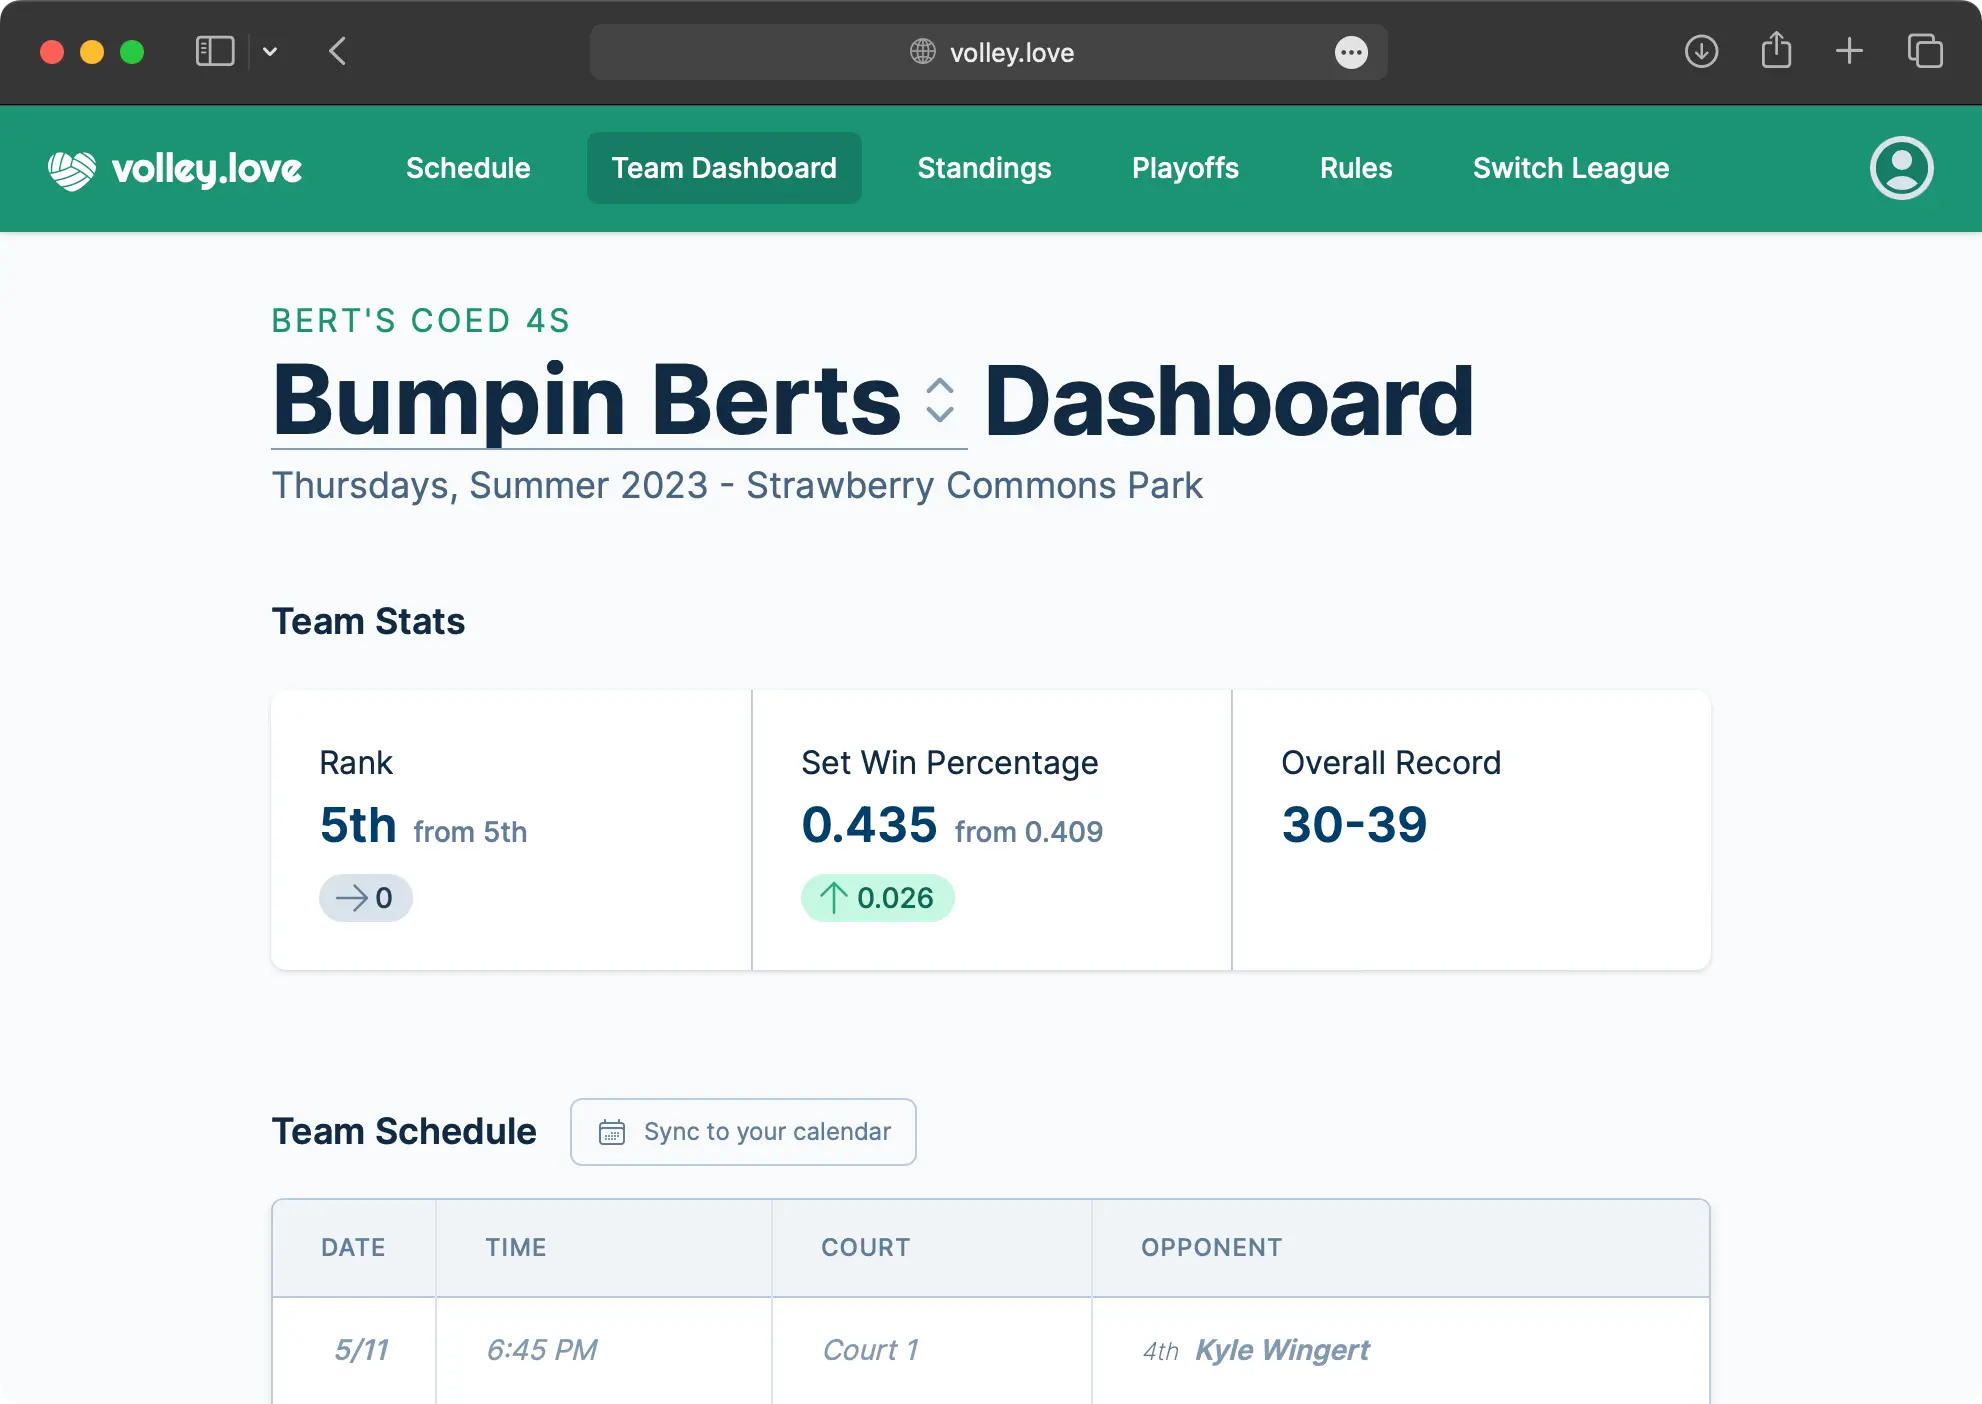Open the Standings tab
The image size is (1982, 1404).
984,168
